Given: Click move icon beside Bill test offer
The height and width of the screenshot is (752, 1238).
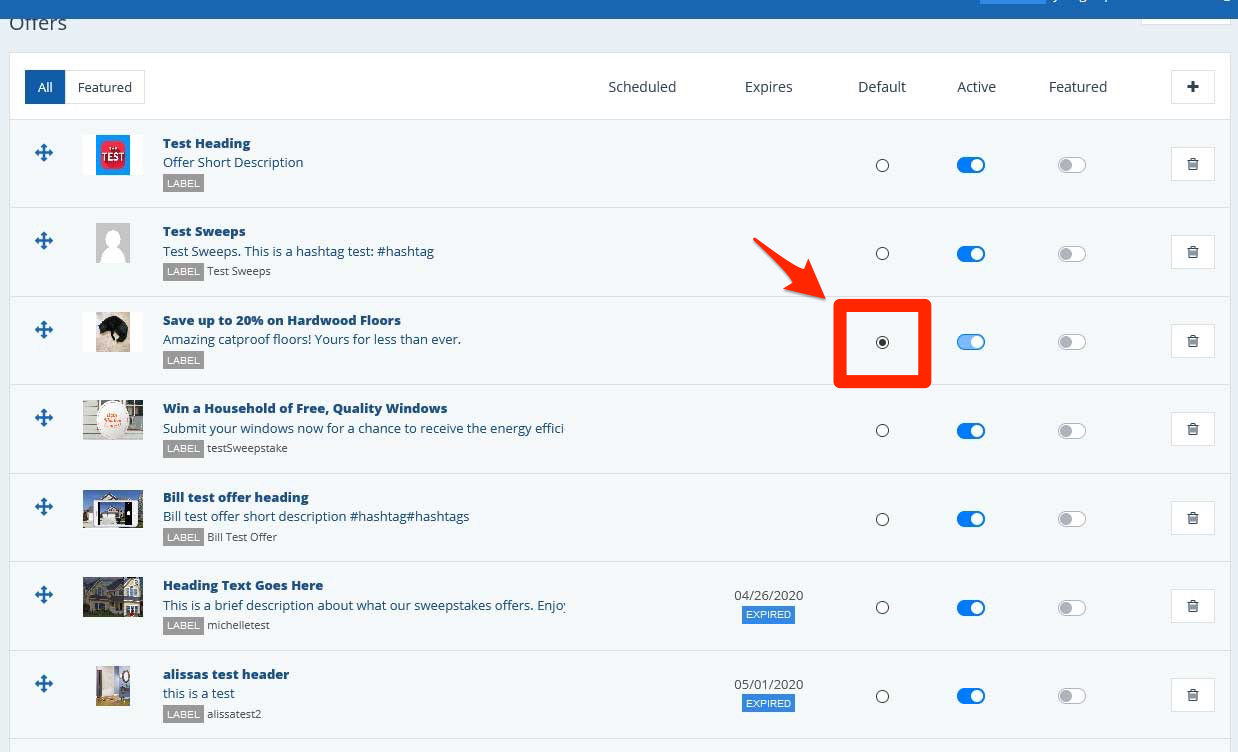Looking at the screenshot, I should 44,506.
